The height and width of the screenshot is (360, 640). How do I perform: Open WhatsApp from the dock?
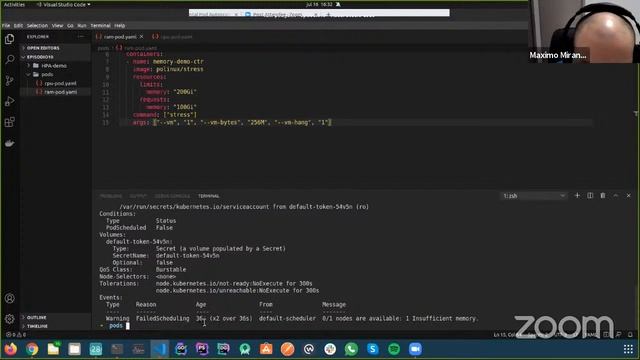(351, 349)
